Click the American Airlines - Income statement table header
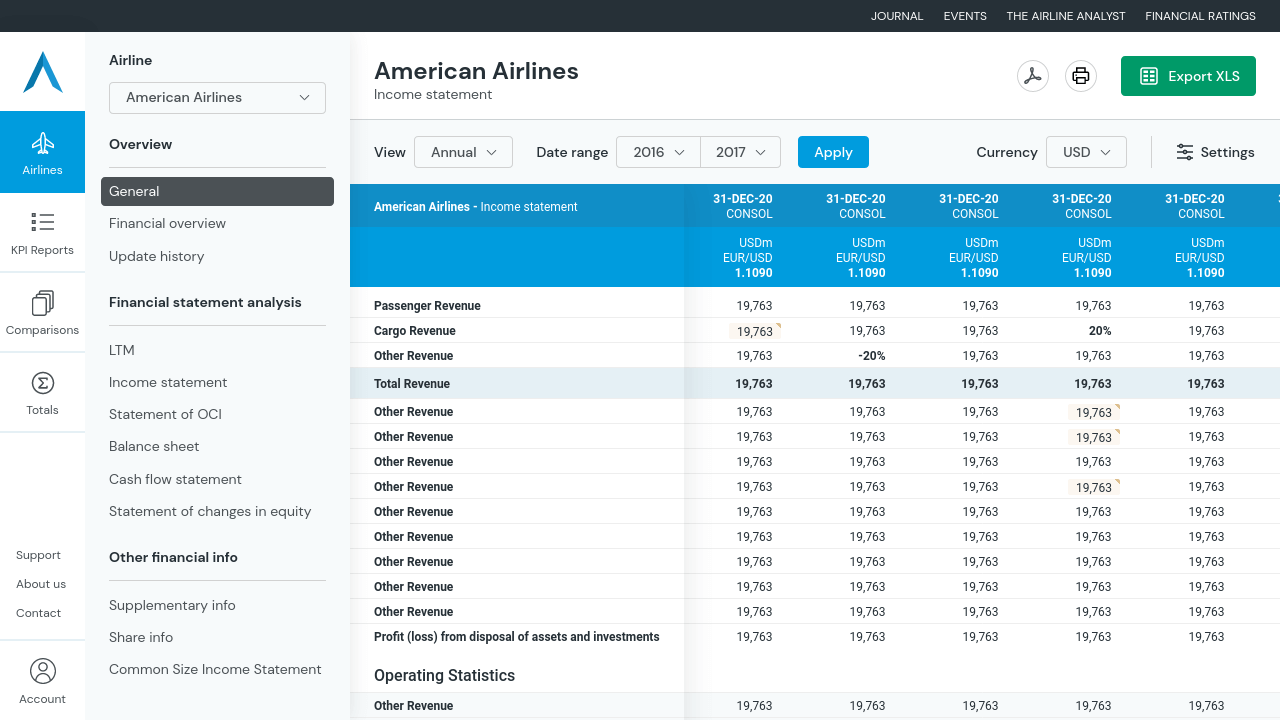Image resolution: width=1280 pixels, height=720 pixels. pos(475,207)
